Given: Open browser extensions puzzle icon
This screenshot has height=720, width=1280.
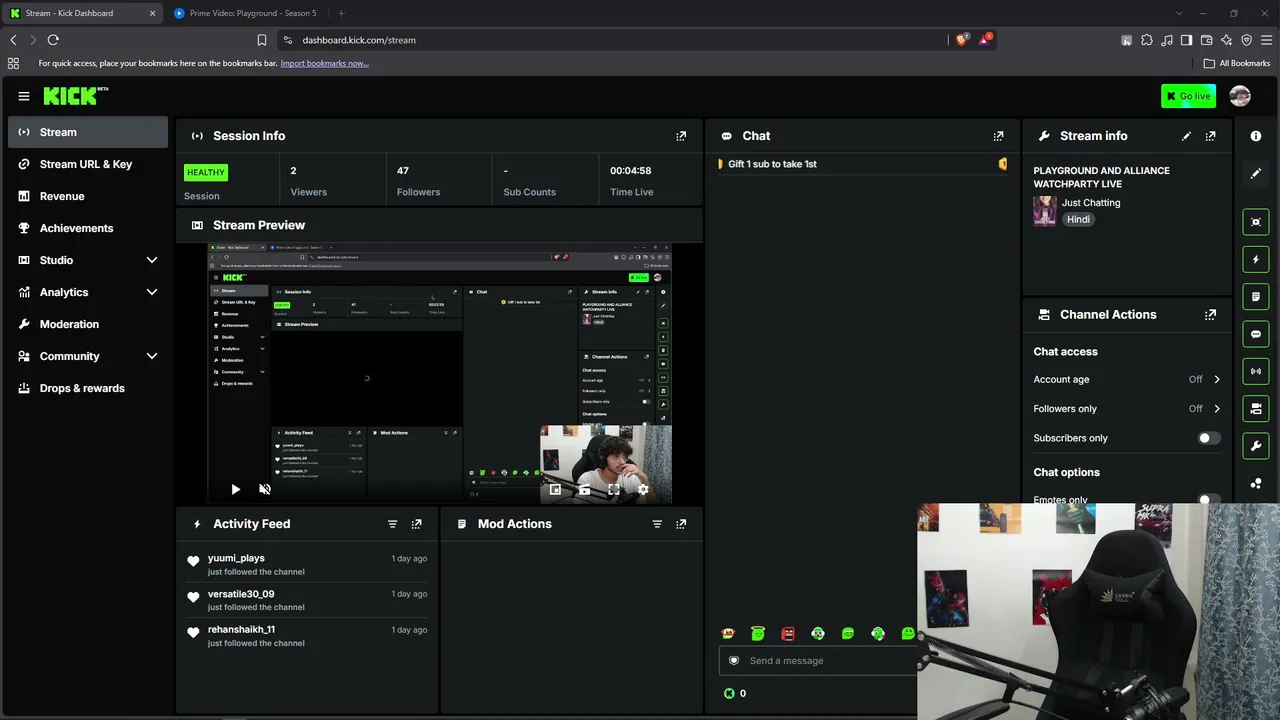Looking at the screenshot, I should pyautogui.click(x=1147, y=40).
